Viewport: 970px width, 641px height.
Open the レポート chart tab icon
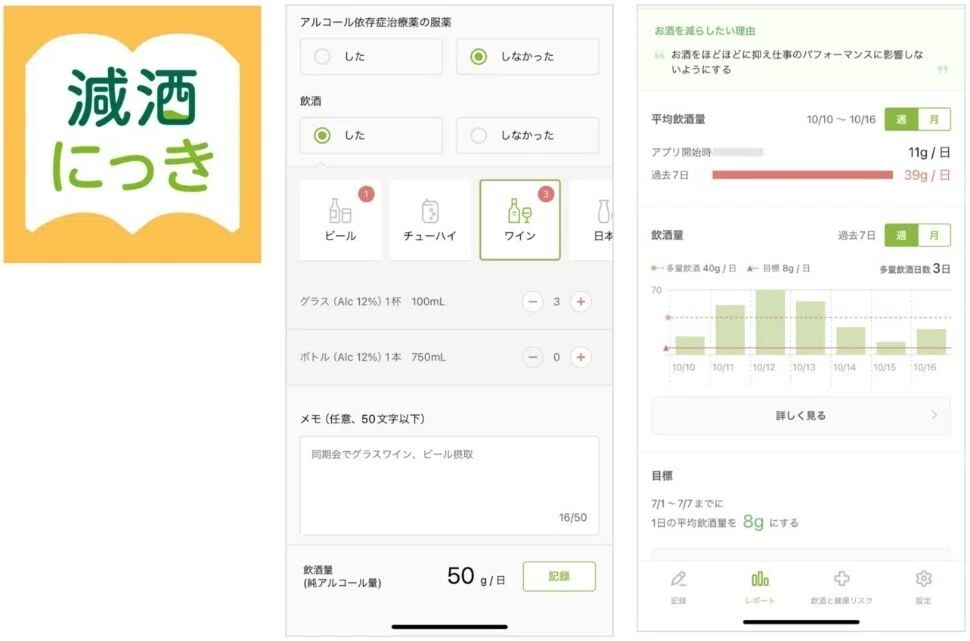point(760,579)
